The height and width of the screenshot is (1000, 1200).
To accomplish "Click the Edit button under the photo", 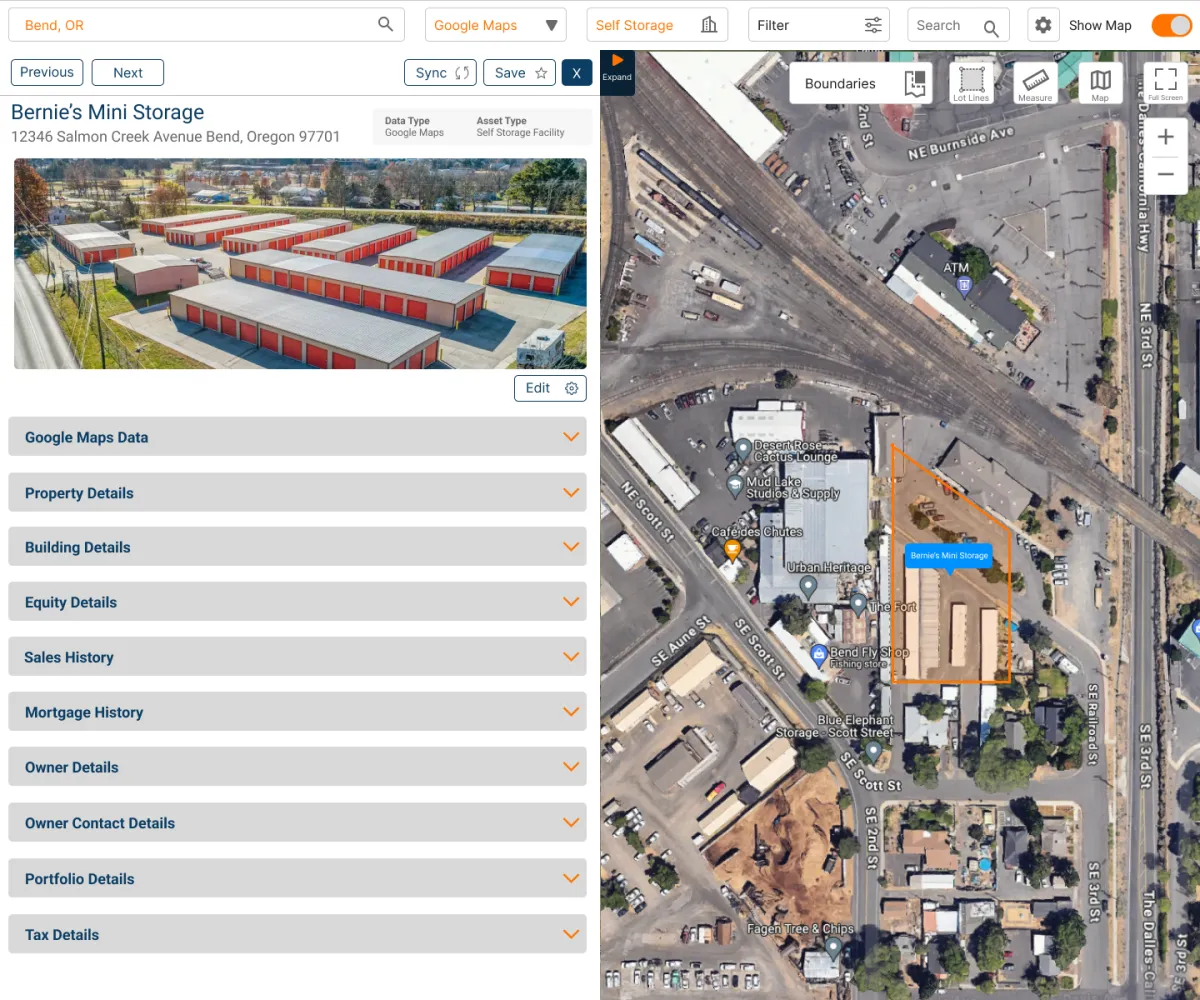I will coord(550,388).
